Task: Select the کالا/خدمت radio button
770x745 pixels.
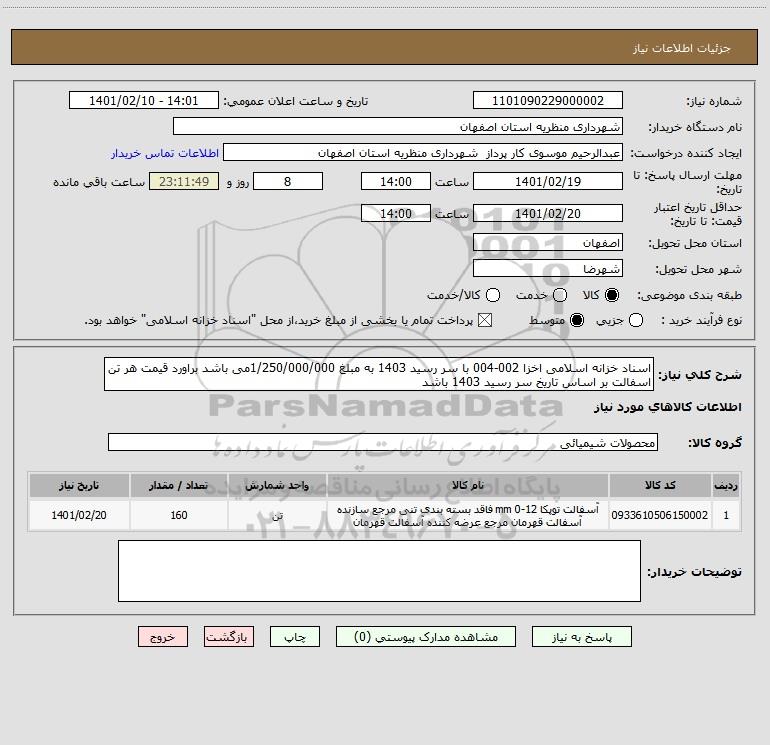Action: pos(493,295)
